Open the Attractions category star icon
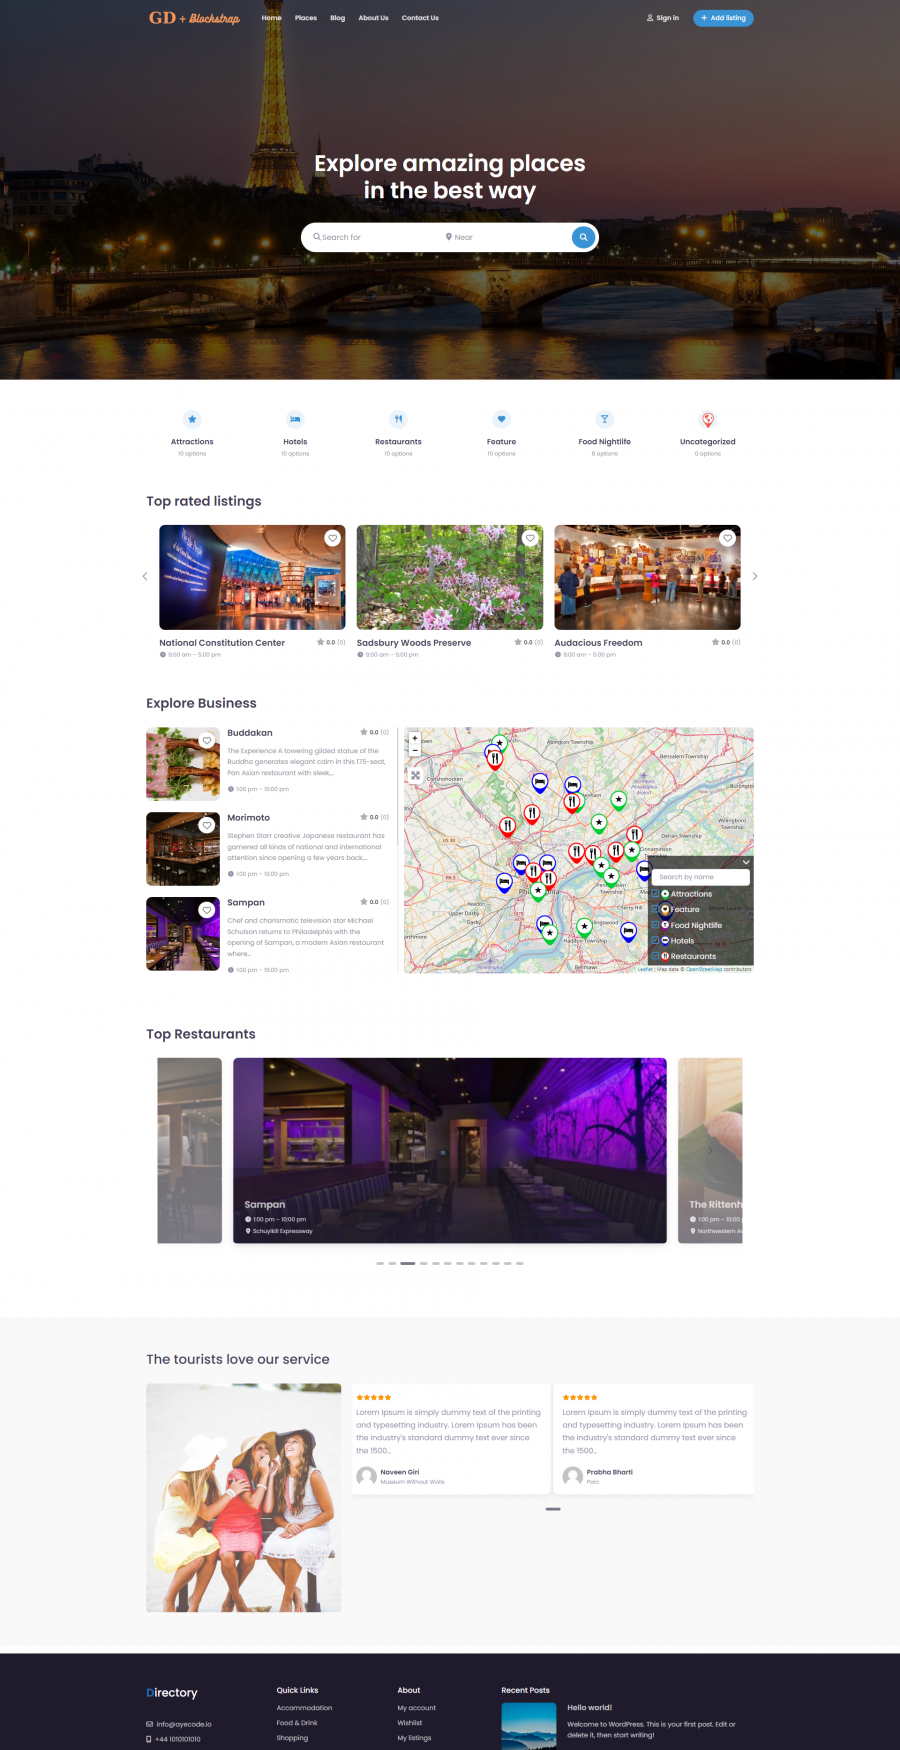Image resolution: width=900 pixels, height=1750 pixels. pyautogui.click(x=192, y=419)
